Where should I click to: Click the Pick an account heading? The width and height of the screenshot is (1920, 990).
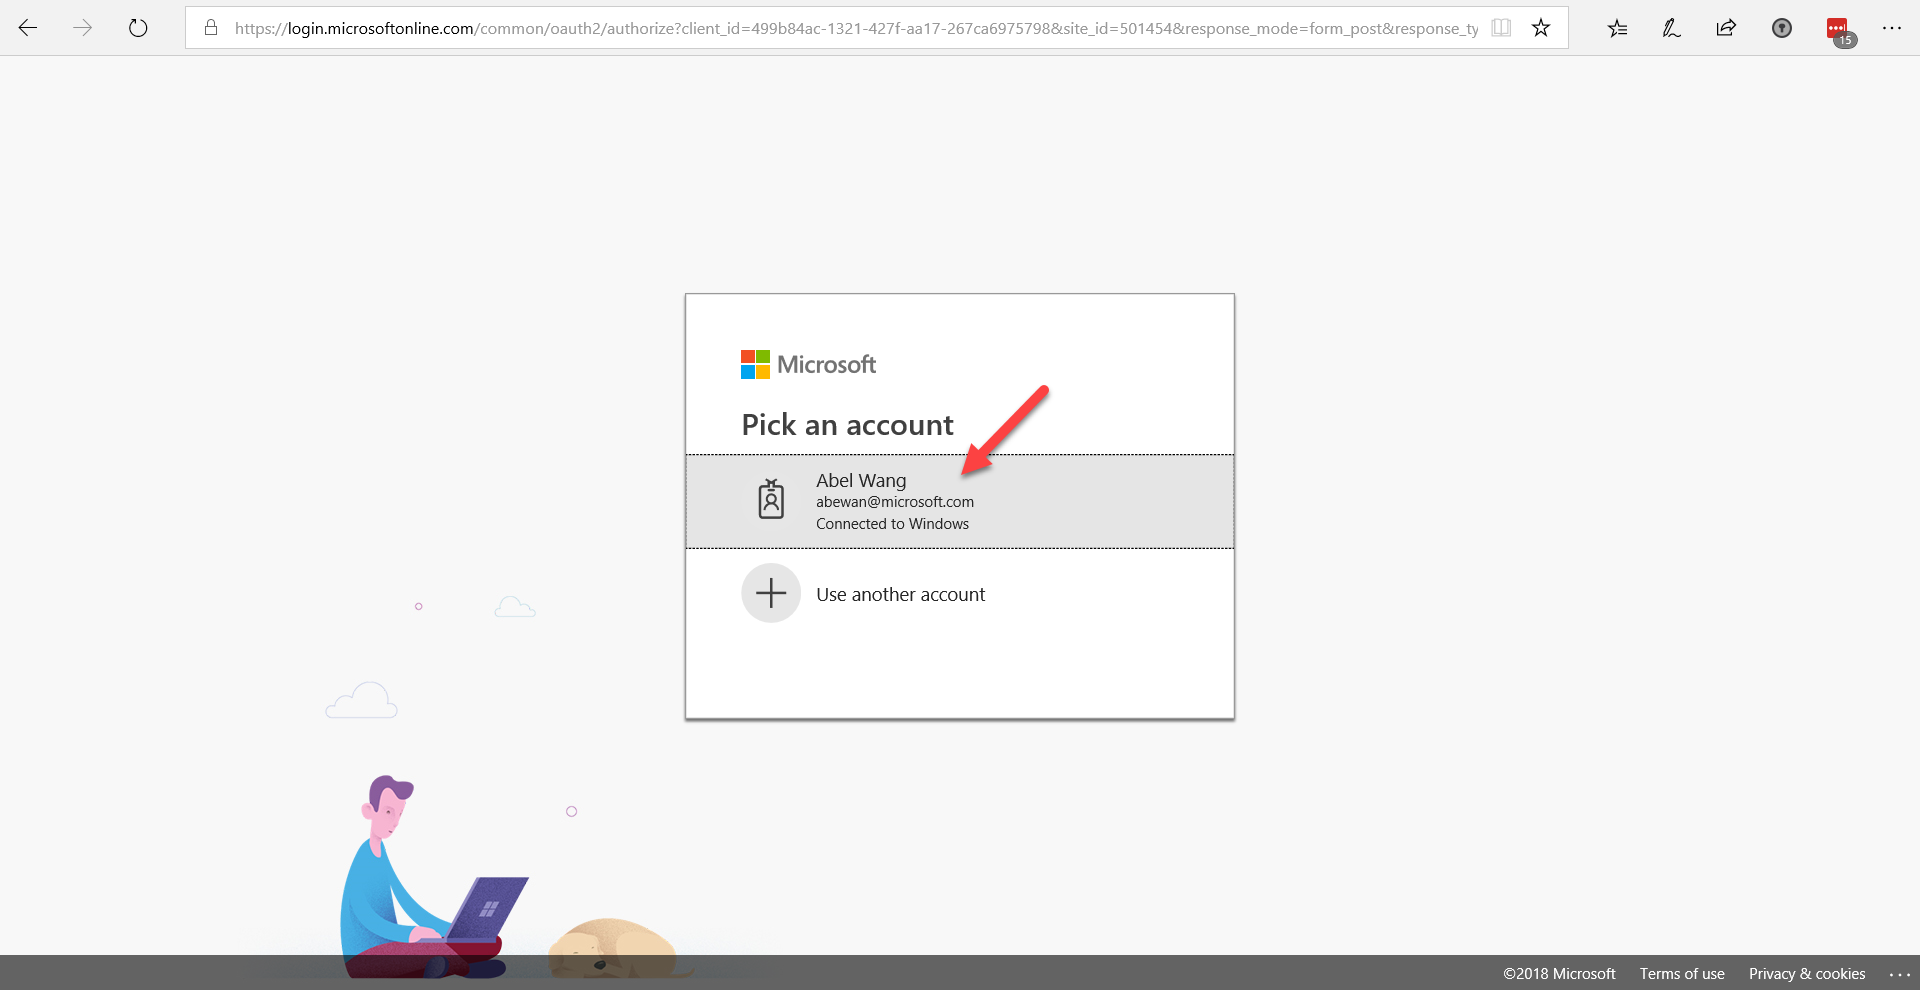point(847,425)
